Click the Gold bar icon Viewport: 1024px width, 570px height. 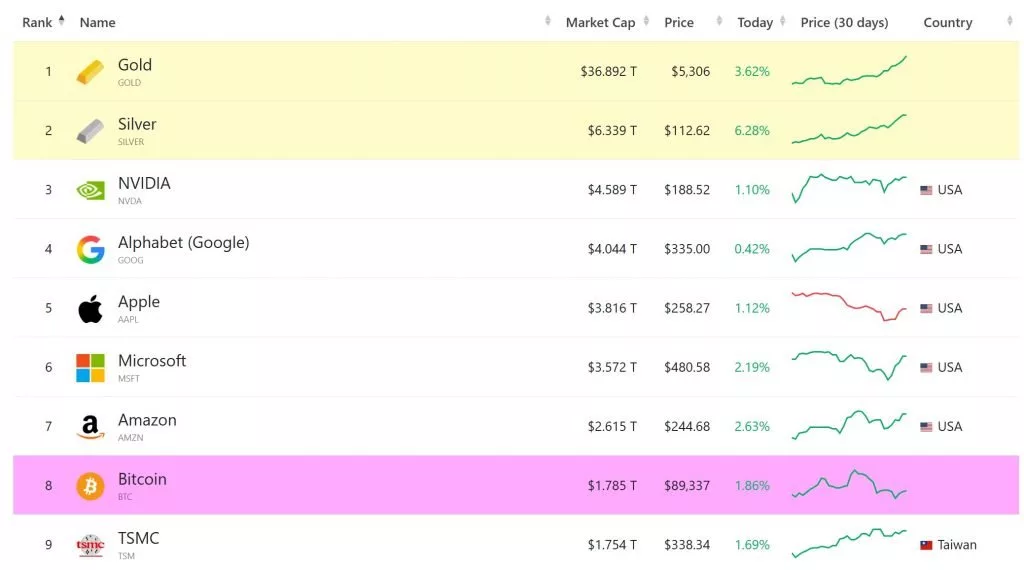pos(90,72)
